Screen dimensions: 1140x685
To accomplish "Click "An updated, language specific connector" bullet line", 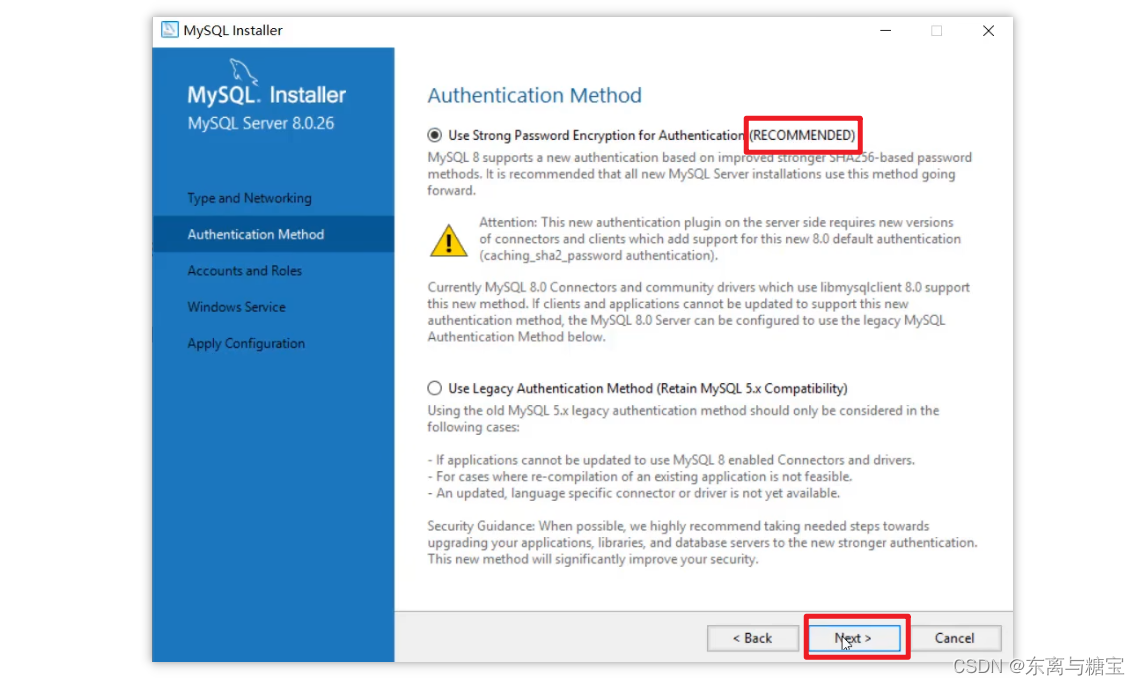I will pyautogui.click(x=634, y=493).
